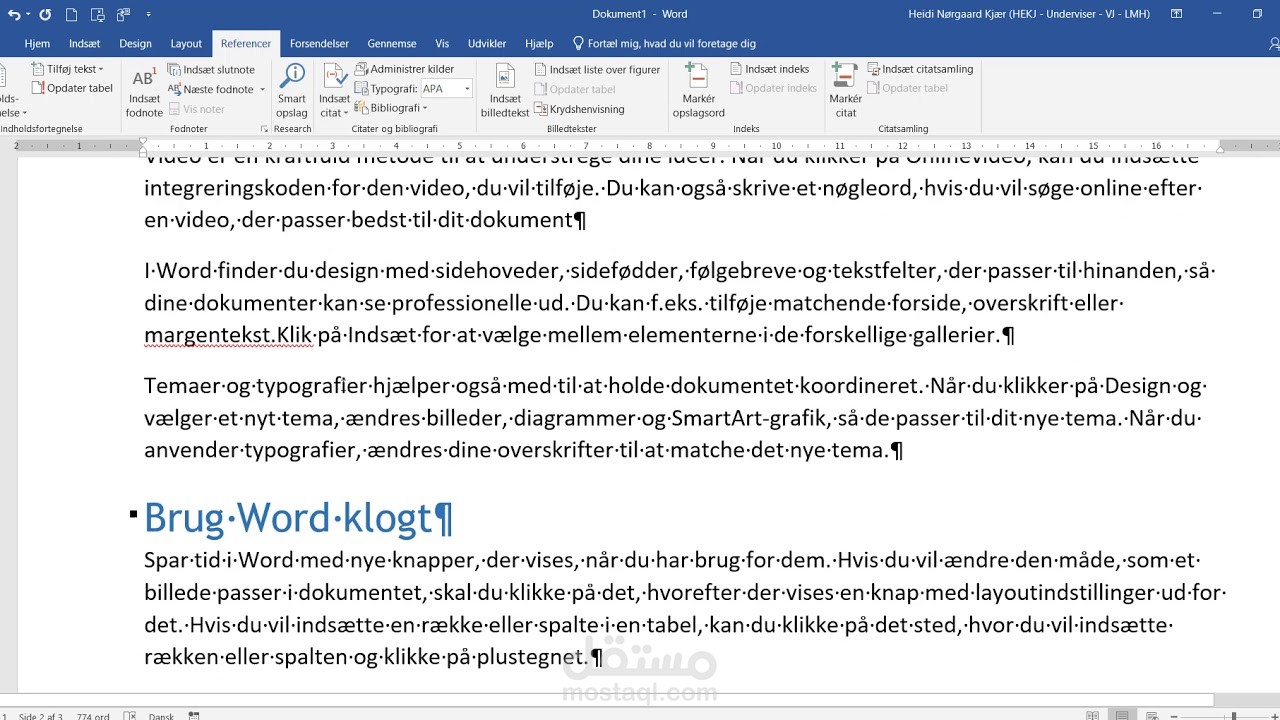
Task: Expand the Undo history dropdown arrow
Action: [x=27, y=14]
